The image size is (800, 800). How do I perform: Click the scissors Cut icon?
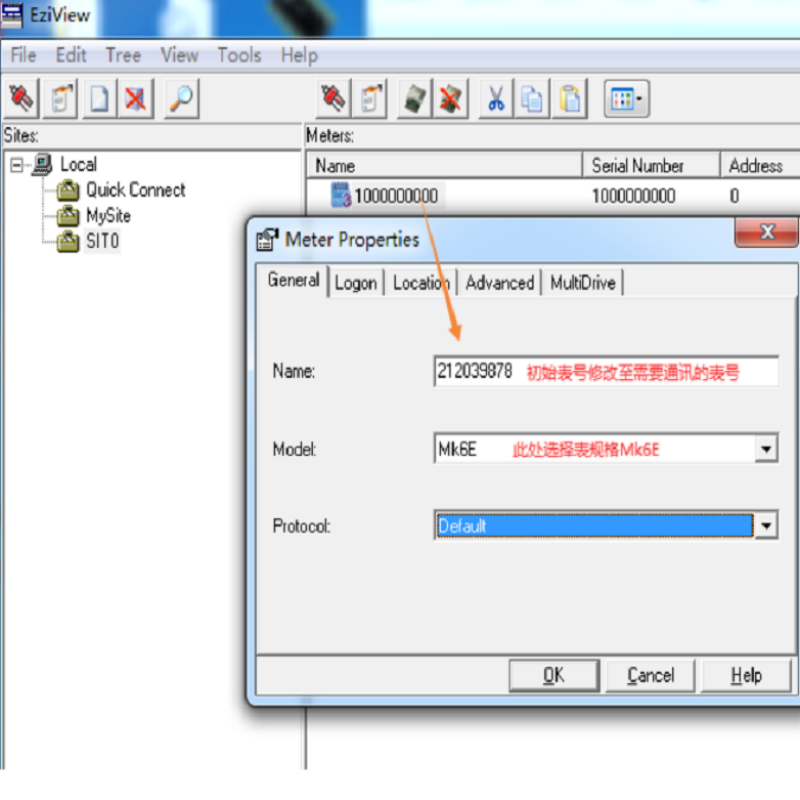click(495, 98)
